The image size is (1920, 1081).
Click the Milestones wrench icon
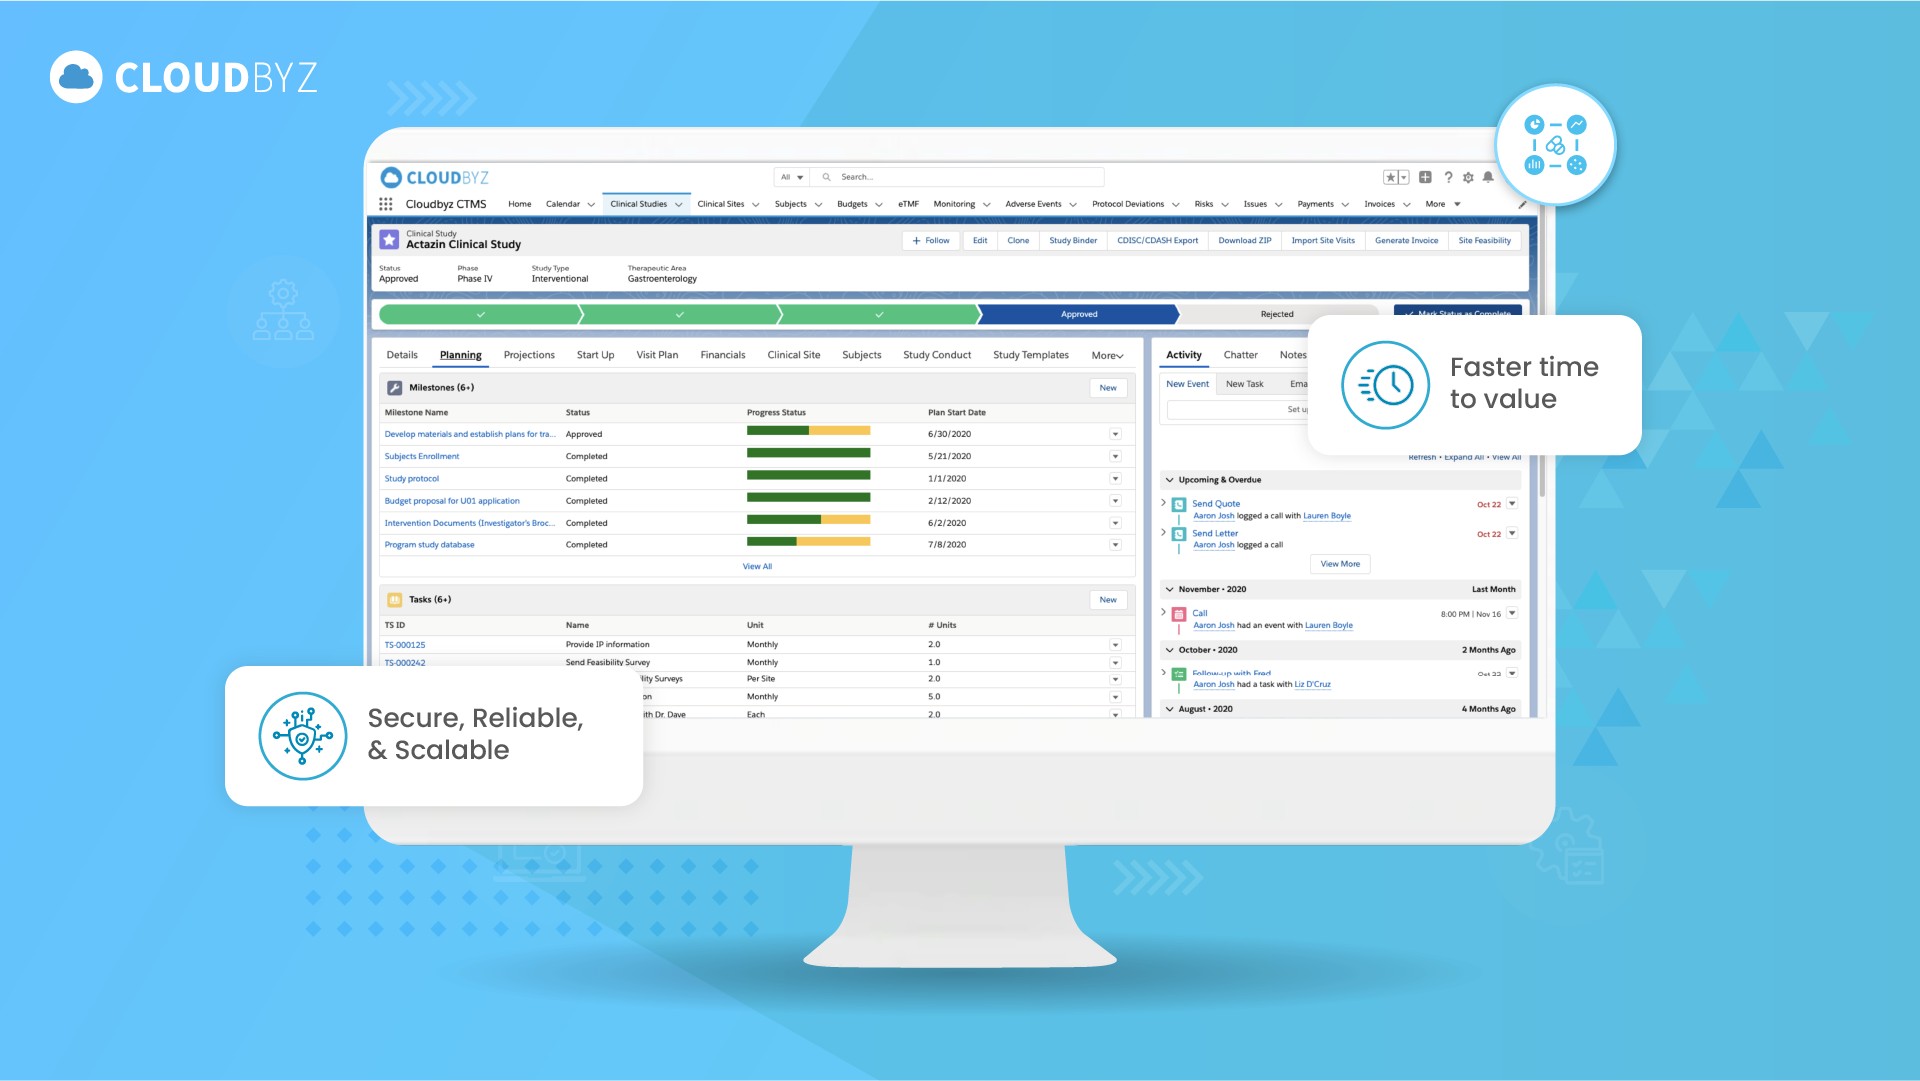point(395,388)
